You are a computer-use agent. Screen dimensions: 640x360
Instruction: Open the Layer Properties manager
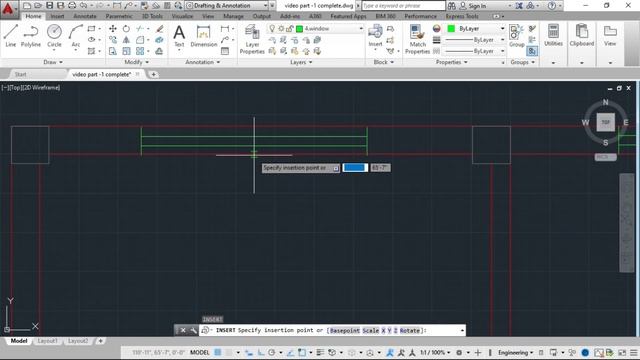point(252,39)
